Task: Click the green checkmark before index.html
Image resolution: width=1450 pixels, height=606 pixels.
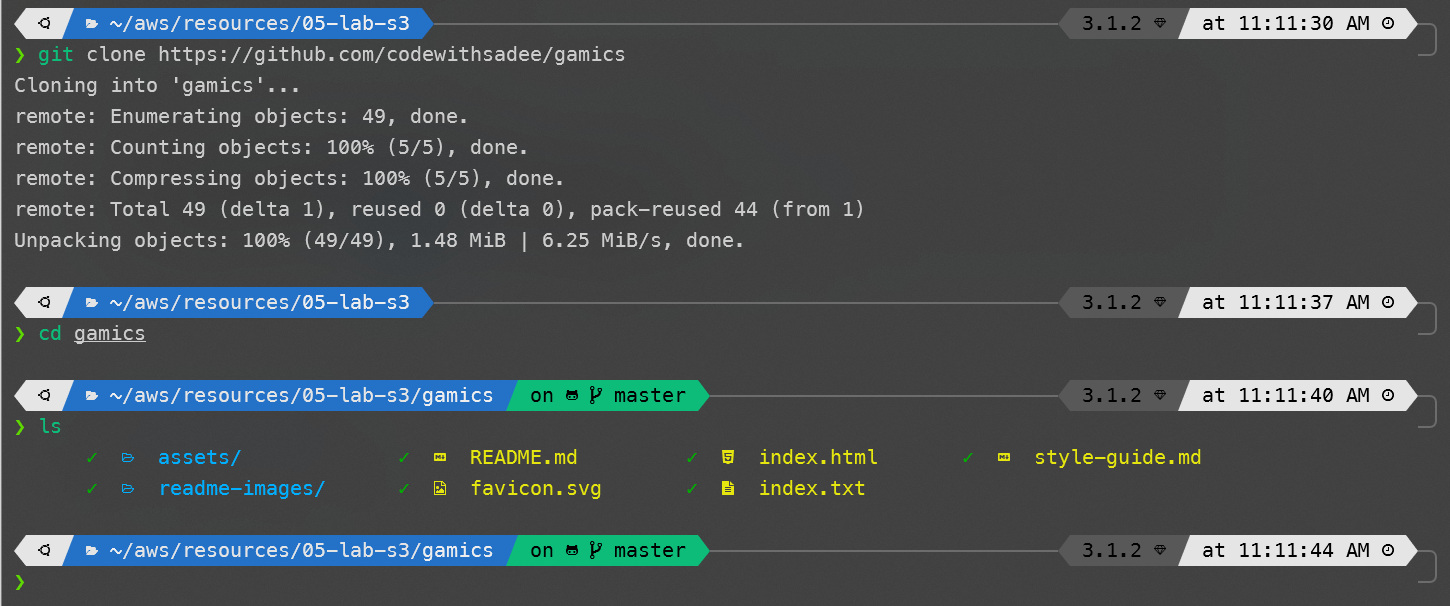Action: (692, 458)
